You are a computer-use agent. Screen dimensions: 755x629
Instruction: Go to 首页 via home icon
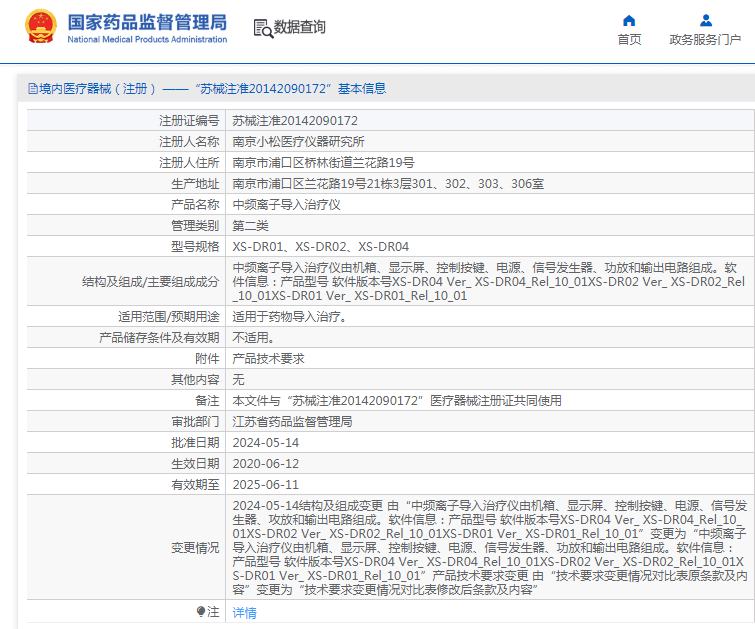pyautogui.click(x=629, y=20)
